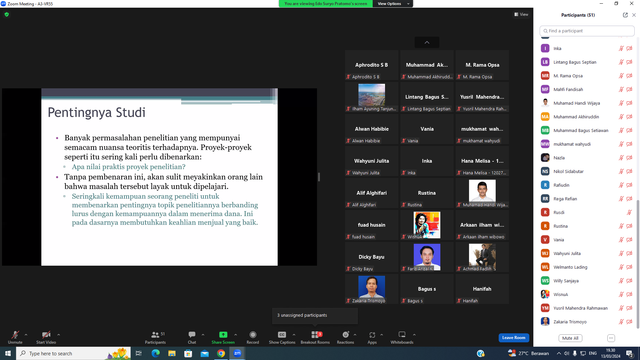Select Muhamad Handi Wijaya video thumbnail in gallery

pyautogui.click(x=482, y=193)
